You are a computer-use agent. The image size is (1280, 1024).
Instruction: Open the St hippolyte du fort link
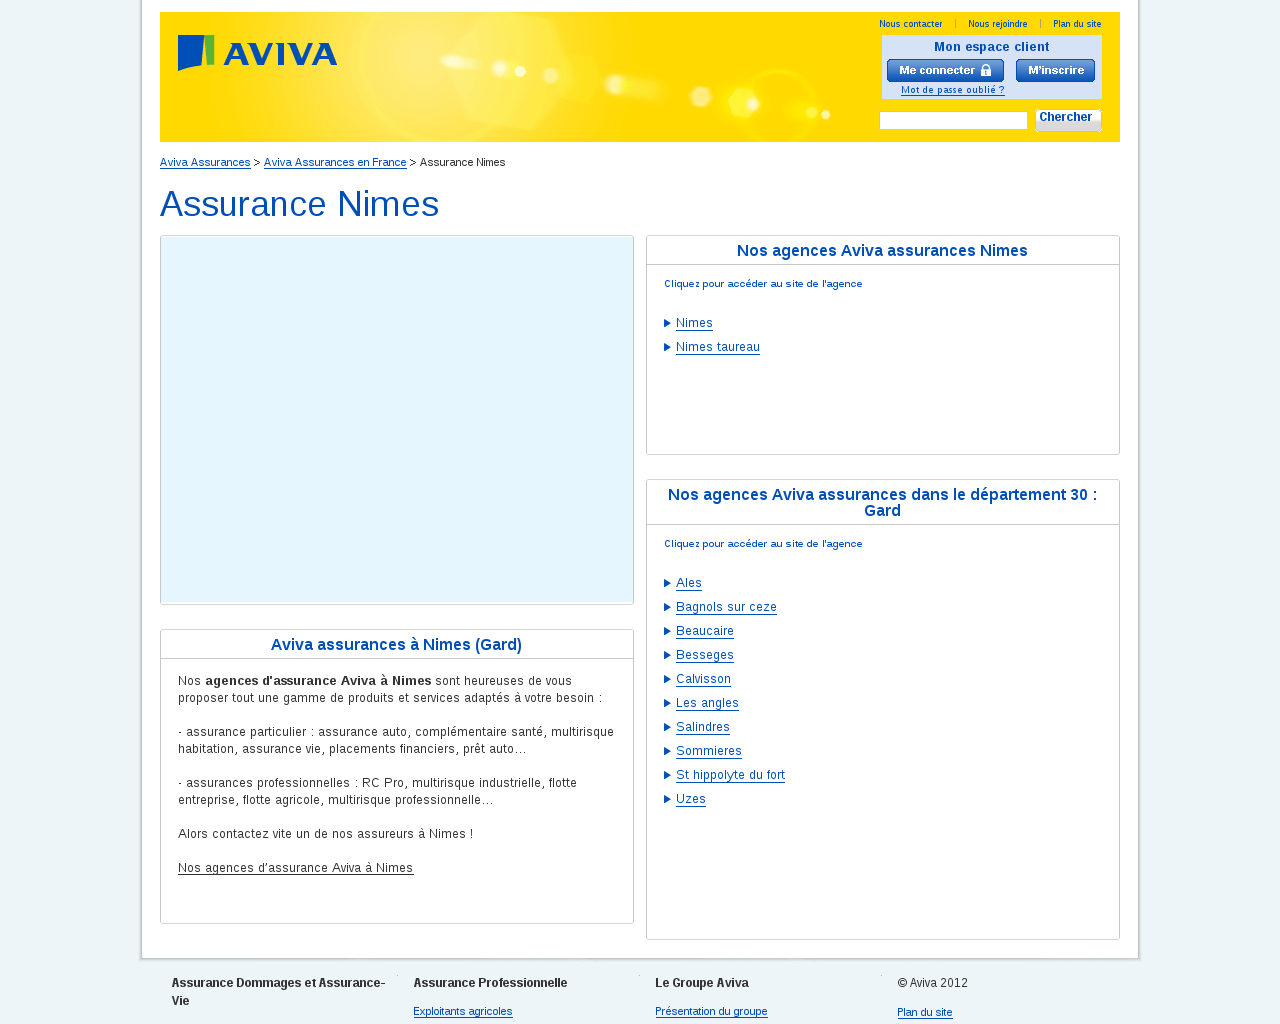coord(730,775)
